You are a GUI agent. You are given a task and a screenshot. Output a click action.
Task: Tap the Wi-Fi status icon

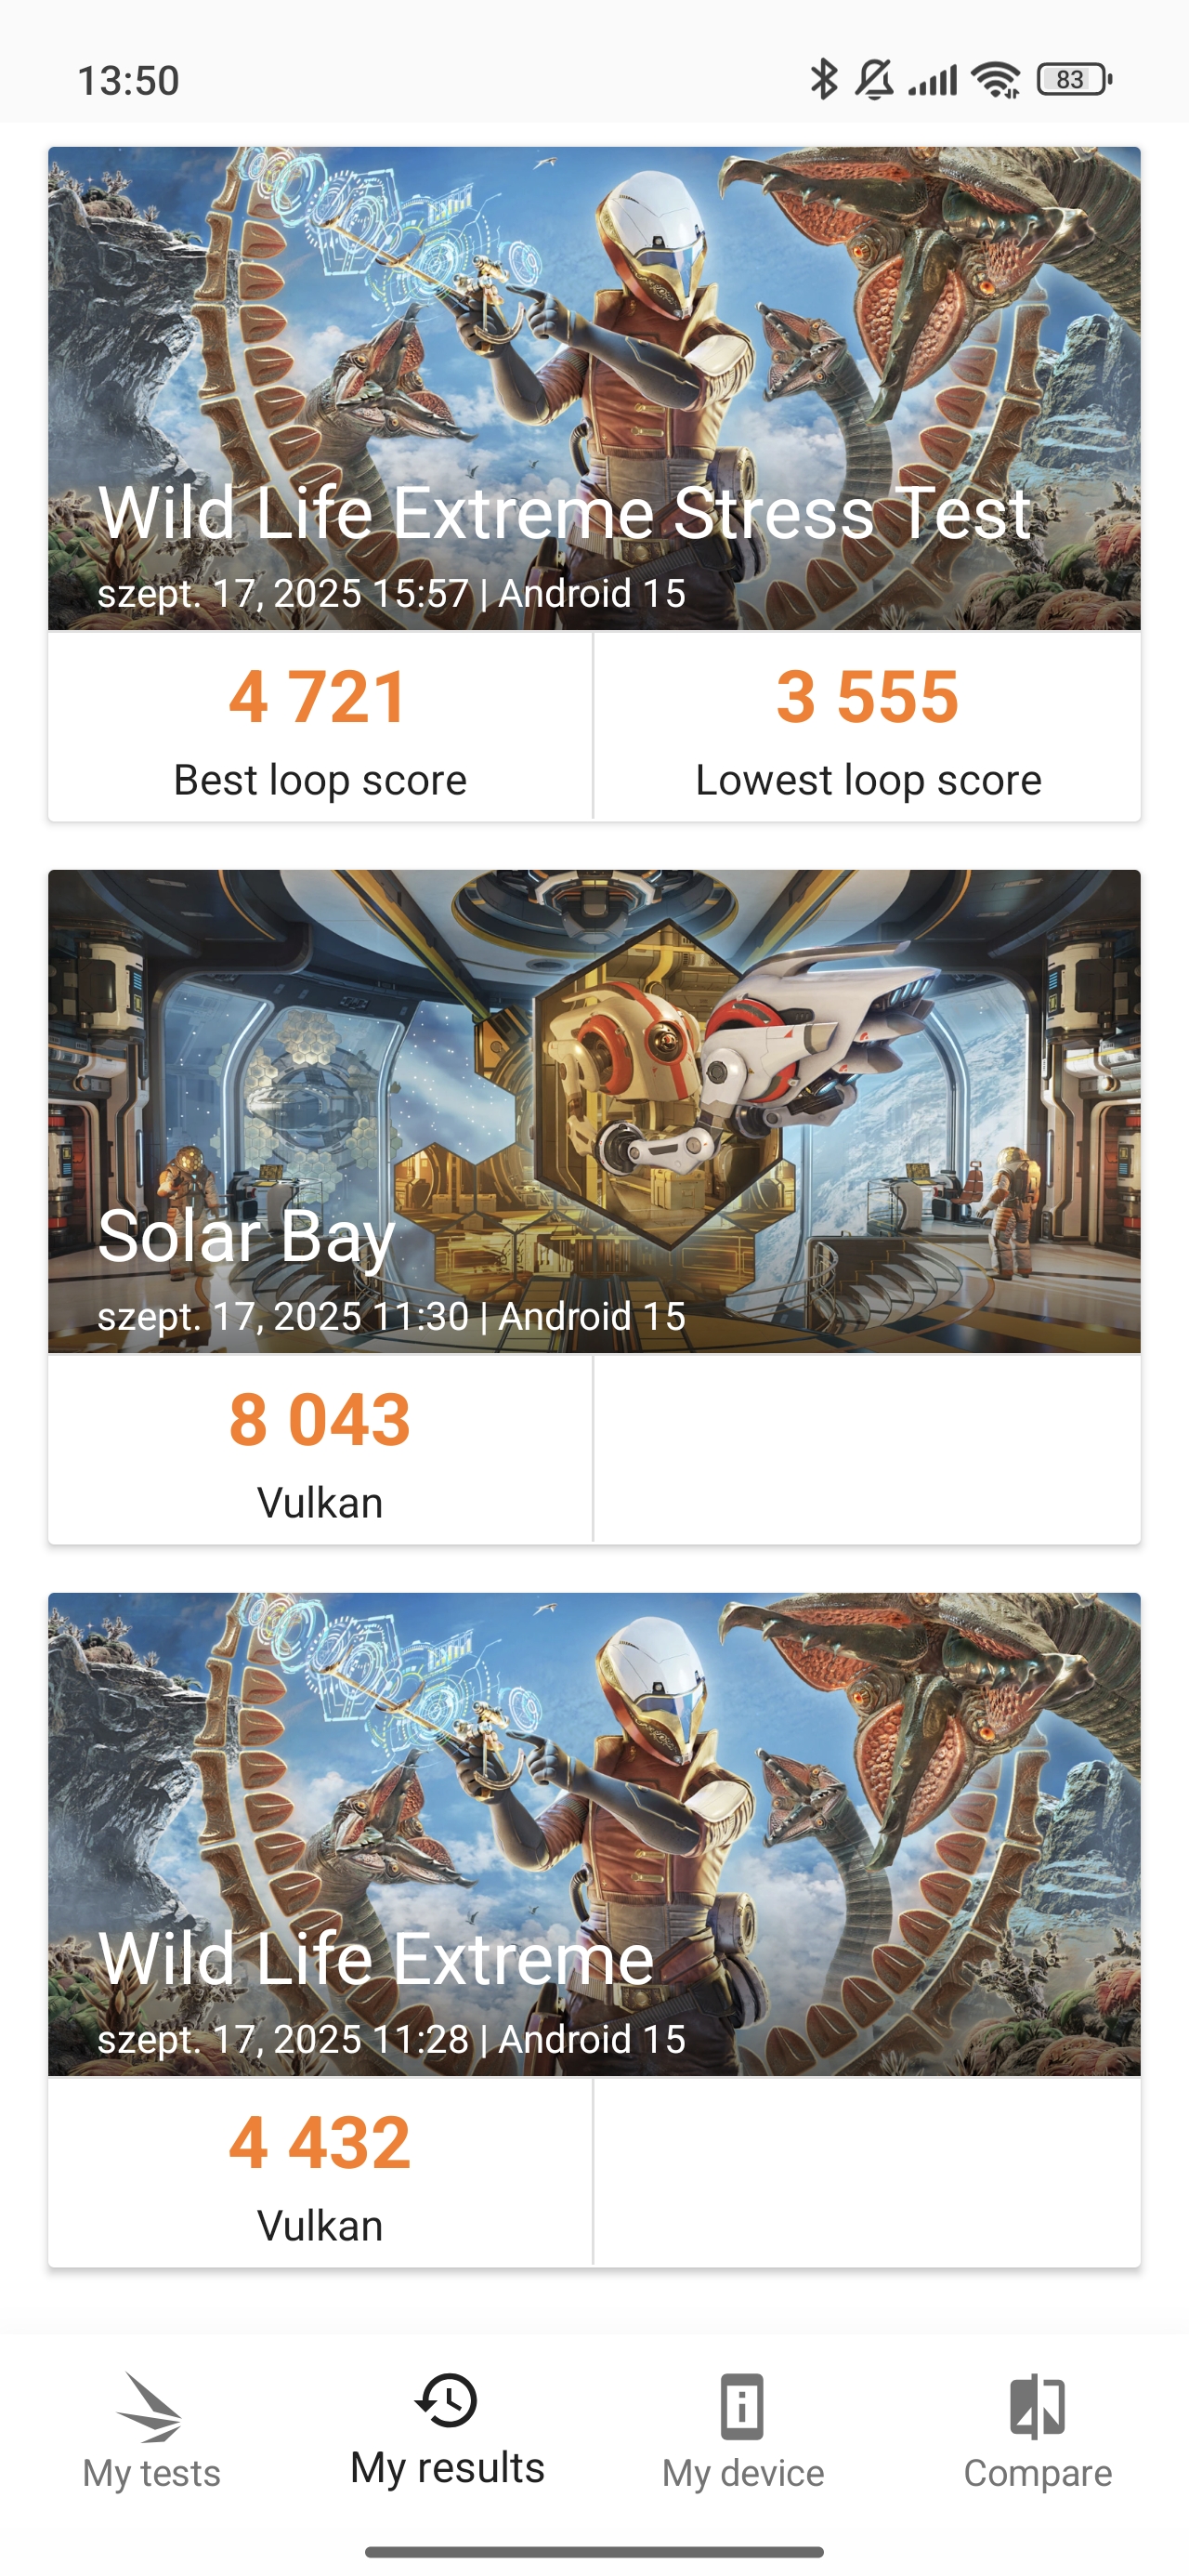click(x=996, y=79)
